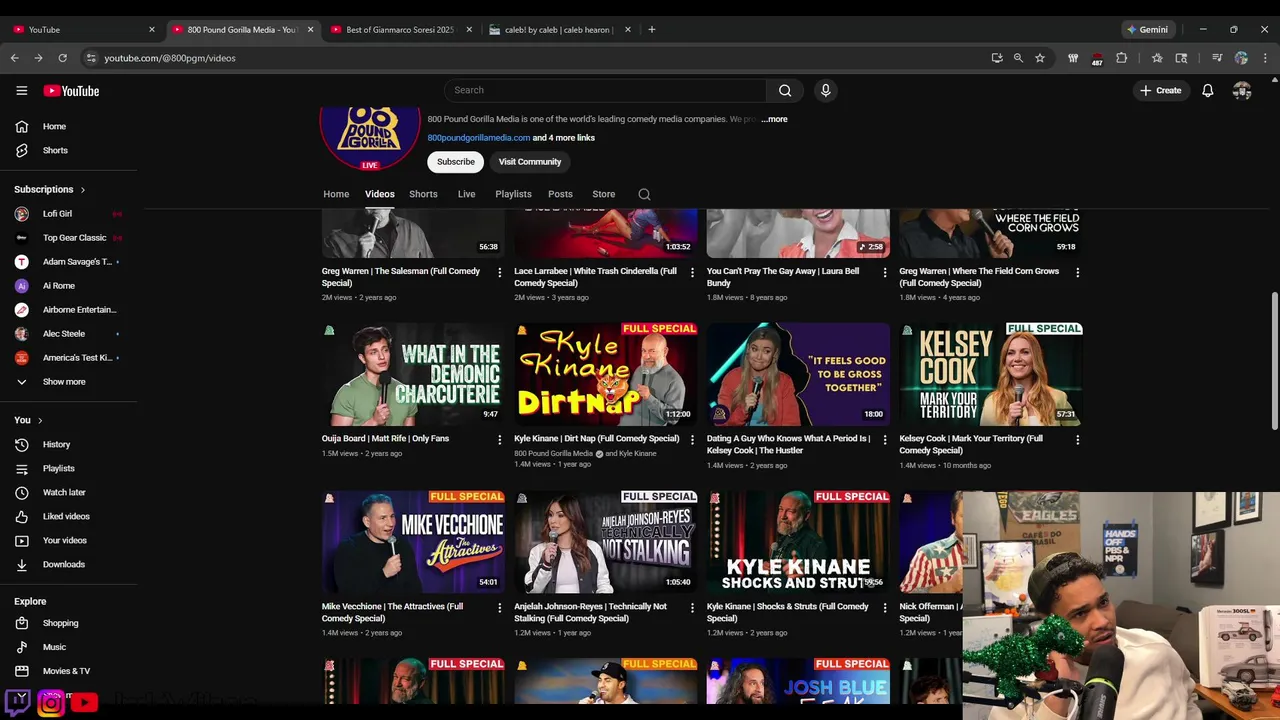
Task: Play Kyle Kinane Shocks and Struts thumbnail
Action: (x=798, y=541)
